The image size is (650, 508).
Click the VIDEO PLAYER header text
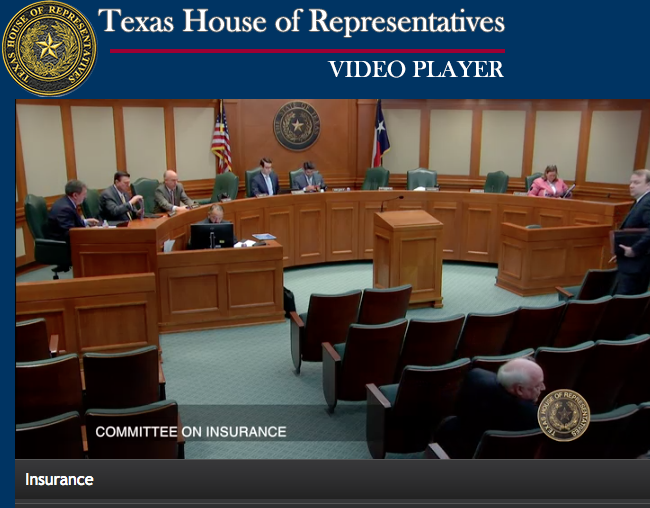416,69
